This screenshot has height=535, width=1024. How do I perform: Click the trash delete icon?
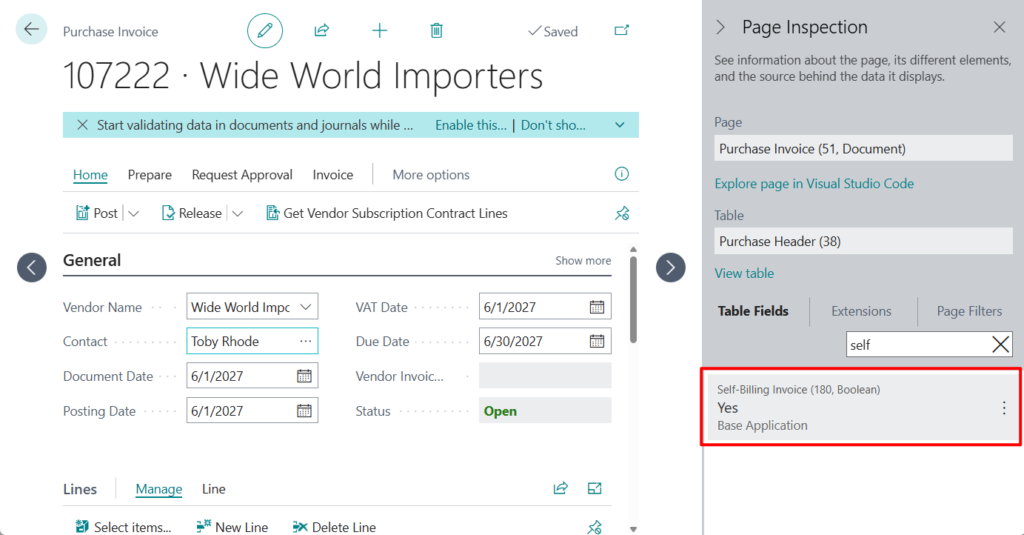coord(436,31)
